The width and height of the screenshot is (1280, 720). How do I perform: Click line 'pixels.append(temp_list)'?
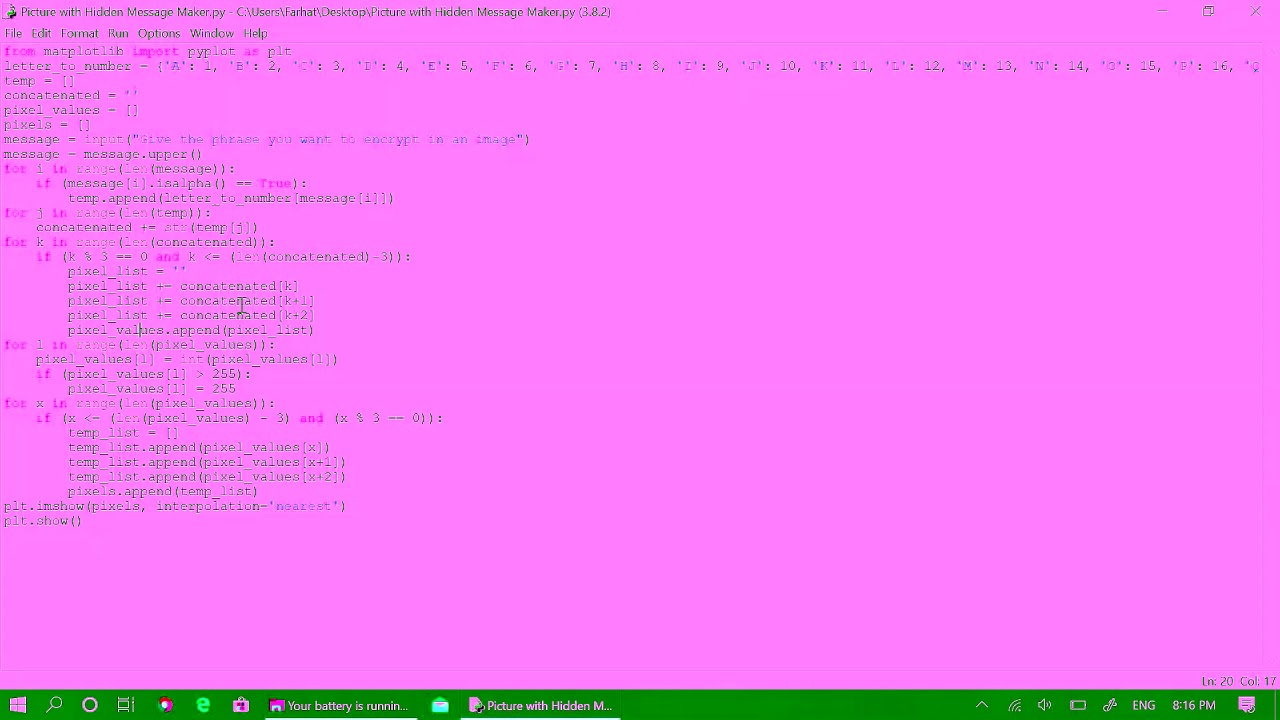coord(163,491)
